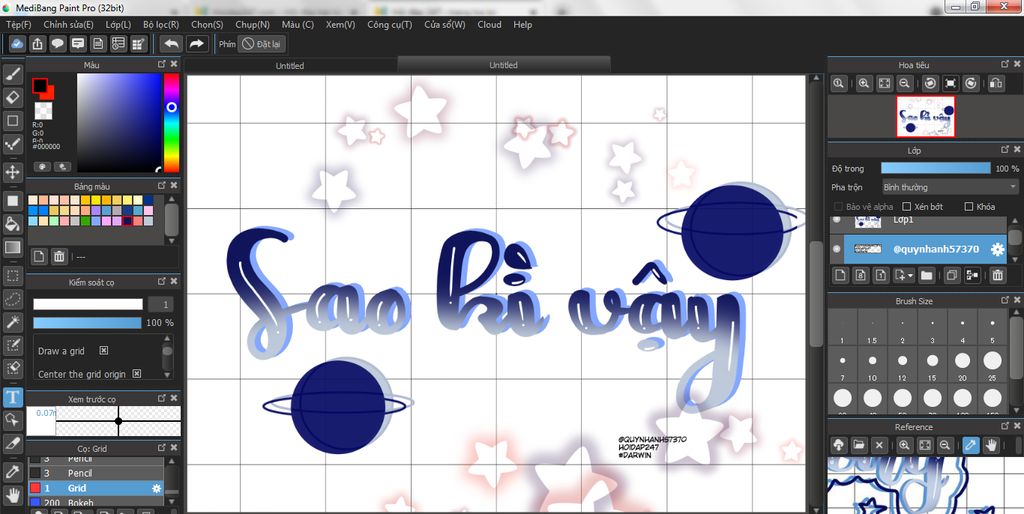Viewport: 1024px width, 514px height.
Task: Select the Gradient tool
Action: [12, 248]
